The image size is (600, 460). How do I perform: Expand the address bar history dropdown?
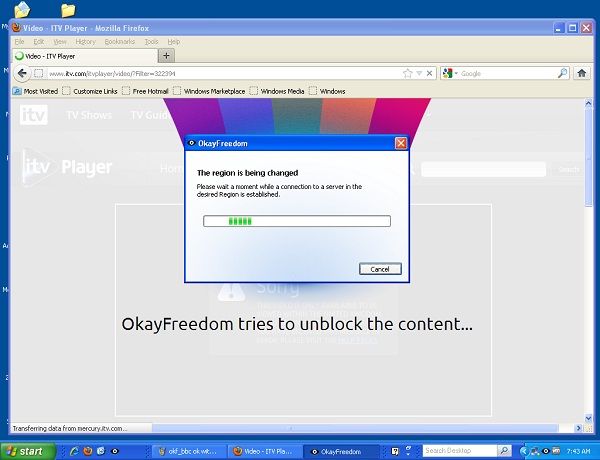click(419, 73)
